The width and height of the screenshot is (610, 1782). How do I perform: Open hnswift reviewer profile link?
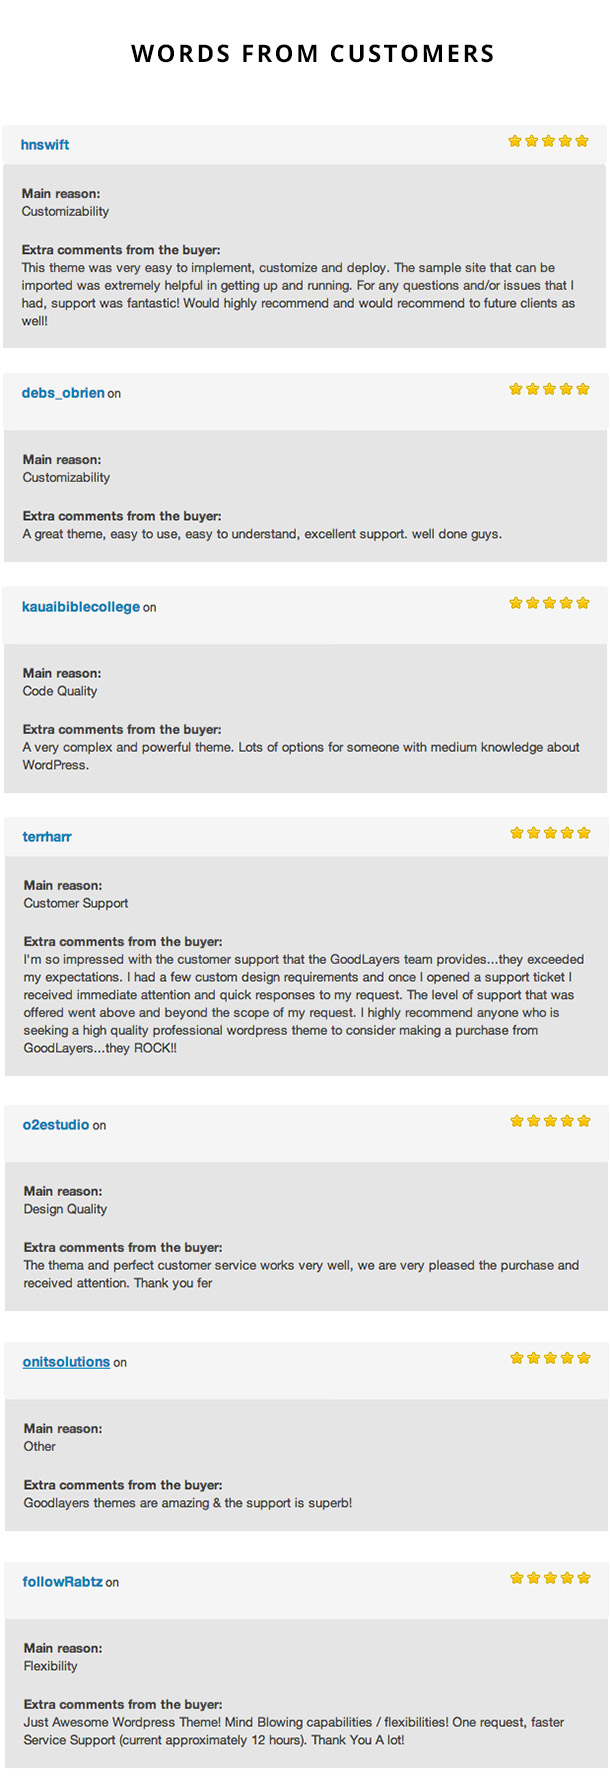45,145
